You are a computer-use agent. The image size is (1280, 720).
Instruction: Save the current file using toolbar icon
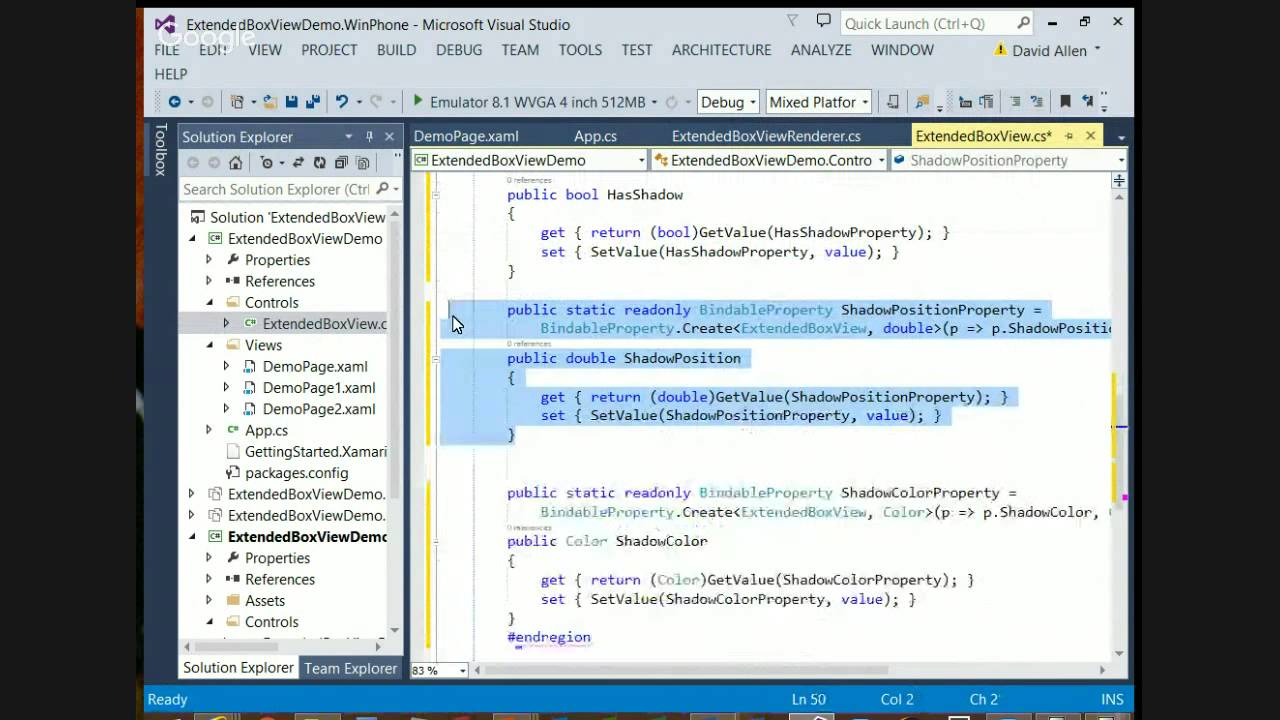pyautogui.click(x=291, y=102)
